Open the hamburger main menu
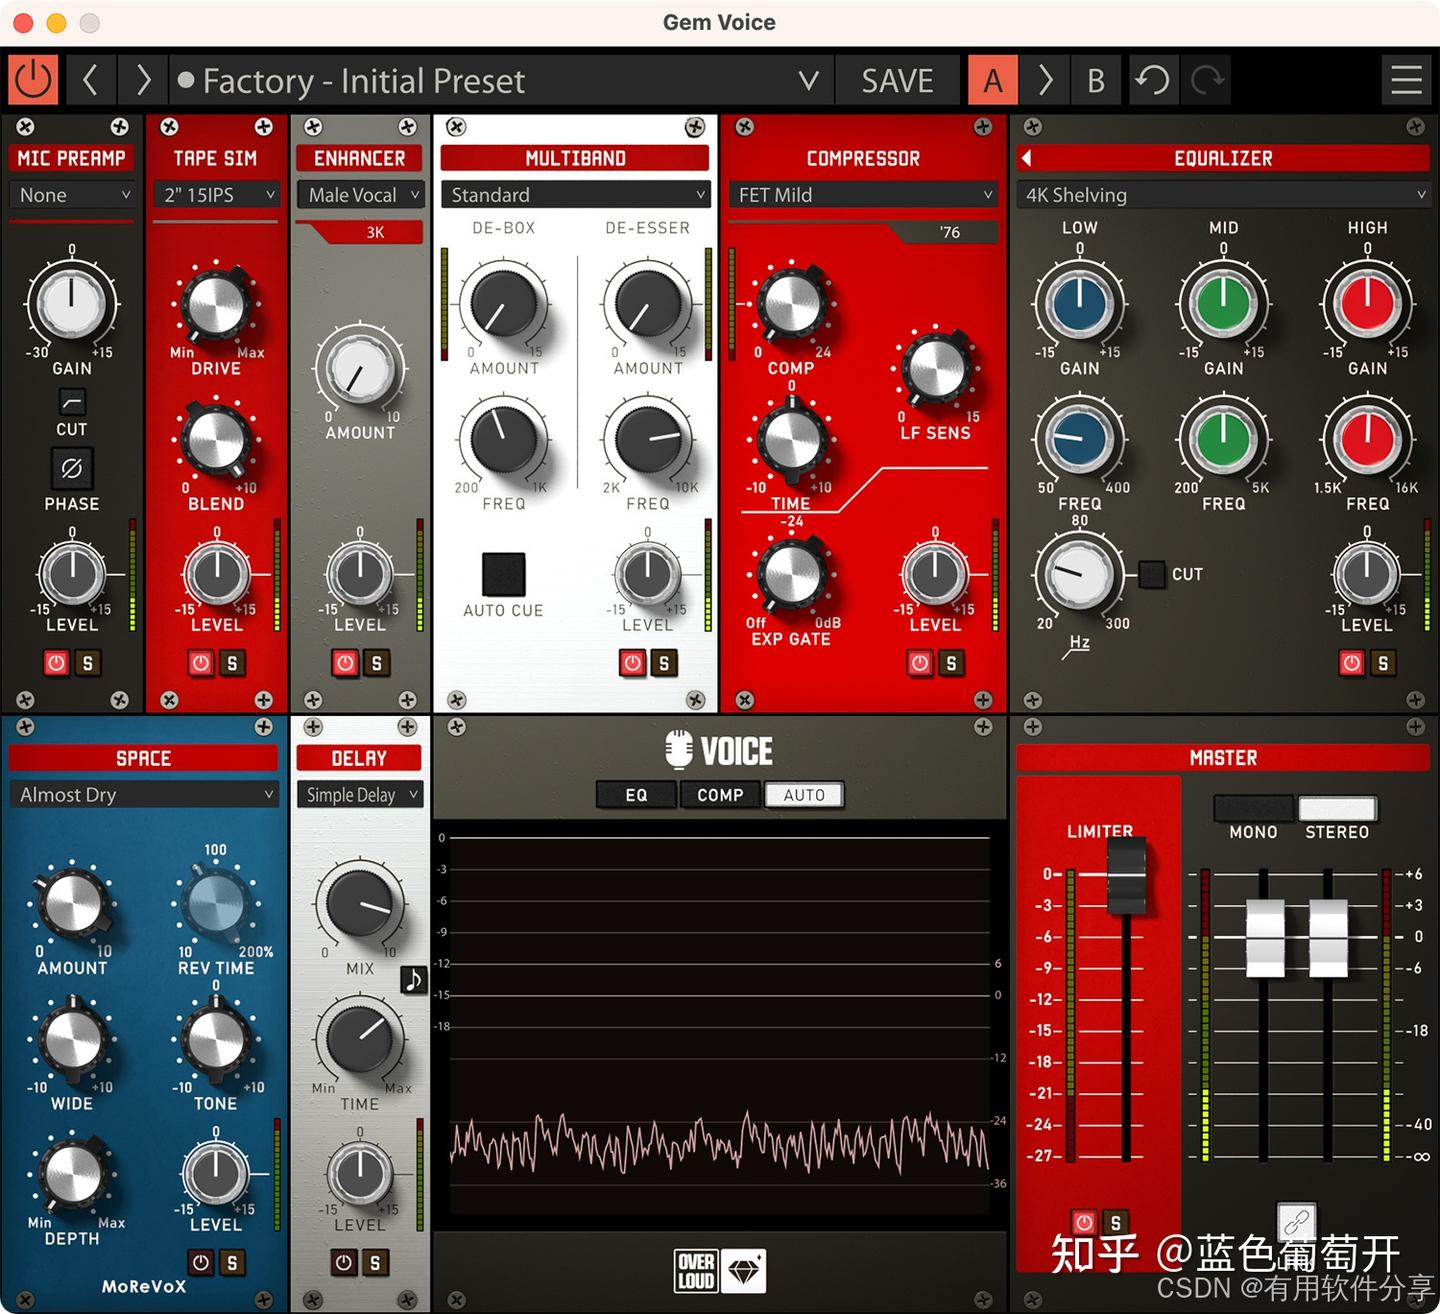 [1406, 80]
